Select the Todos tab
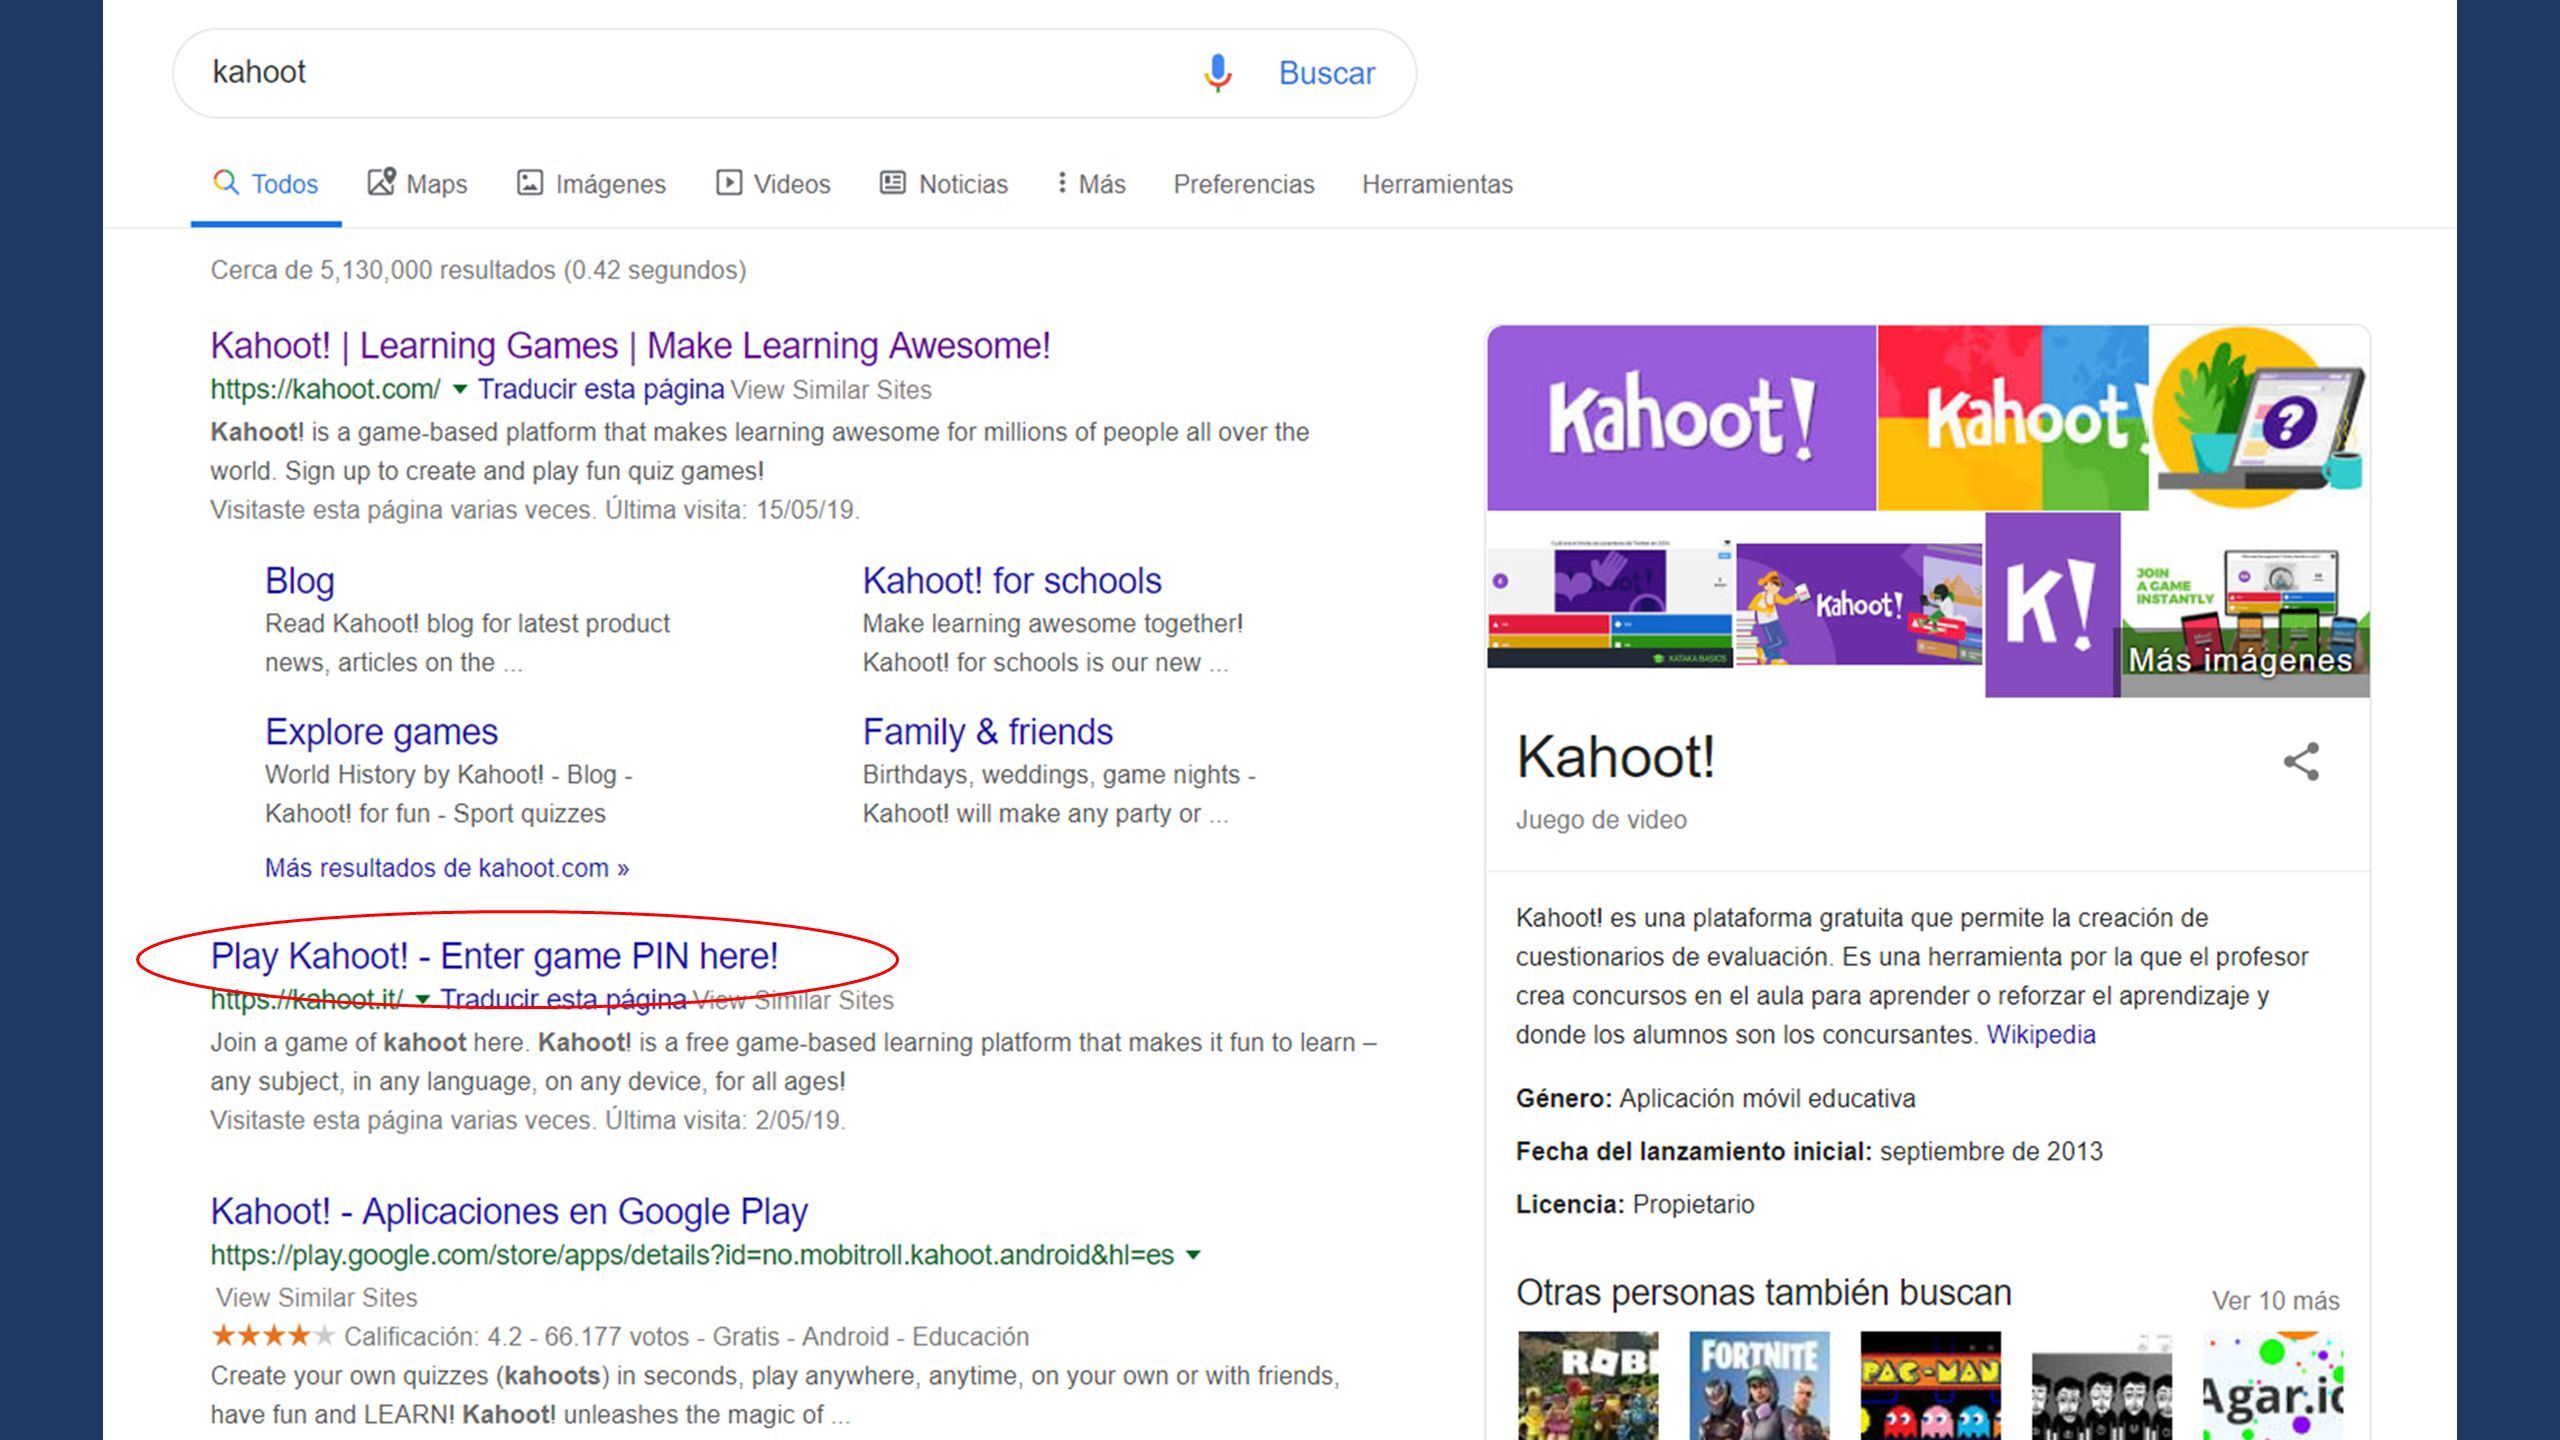The height and width of the screenshot is (1440, 2560). (x=266, y=184)
